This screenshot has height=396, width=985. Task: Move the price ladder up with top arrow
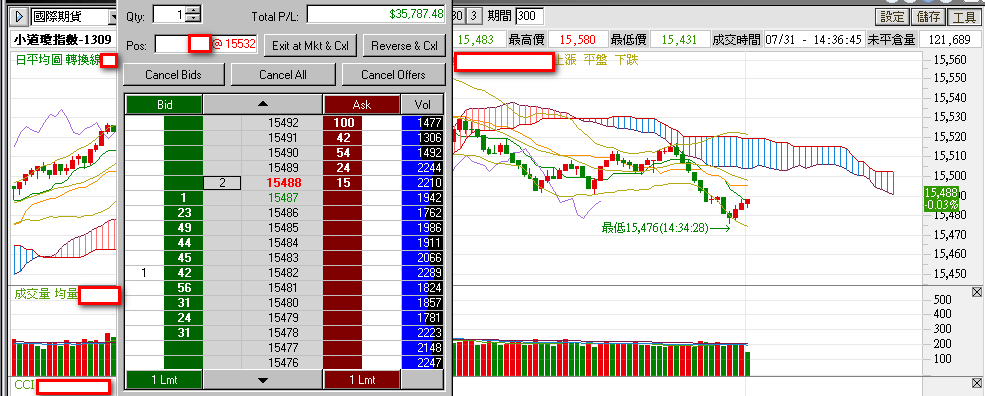[263, 104]
